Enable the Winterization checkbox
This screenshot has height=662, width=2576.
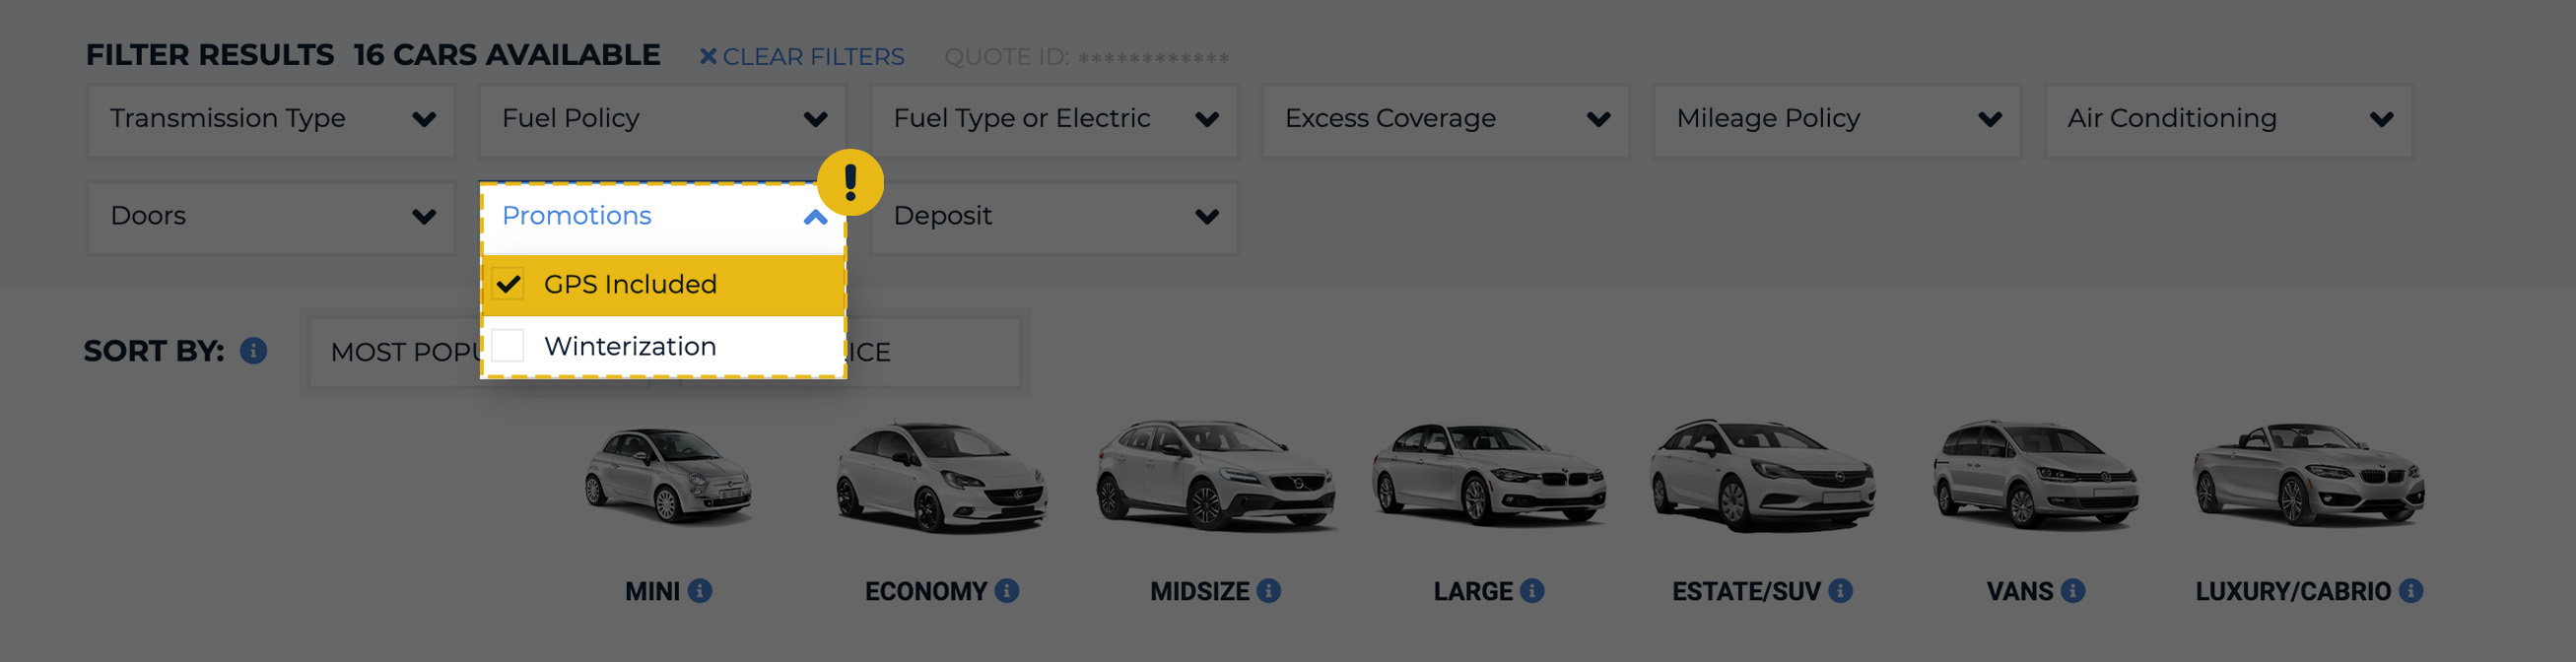point(508,346)
